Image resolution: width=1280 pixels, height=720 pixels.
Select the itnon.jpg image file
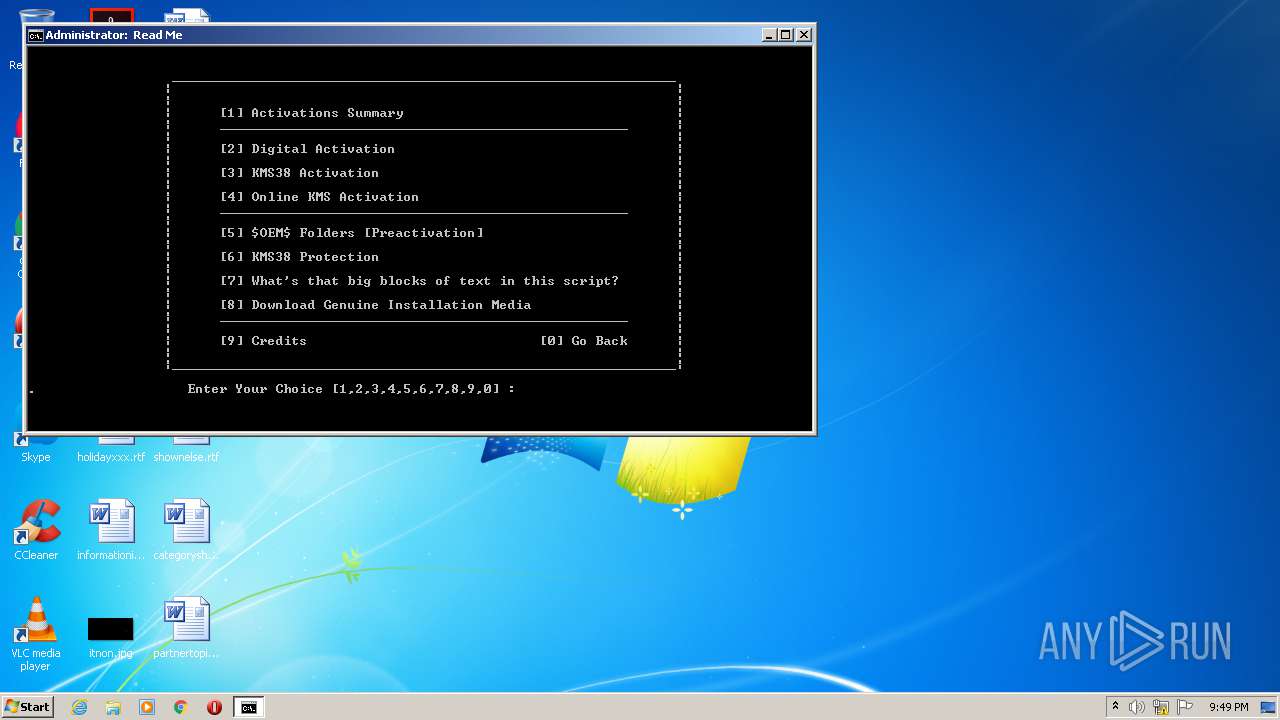click(x=111, y=636)
